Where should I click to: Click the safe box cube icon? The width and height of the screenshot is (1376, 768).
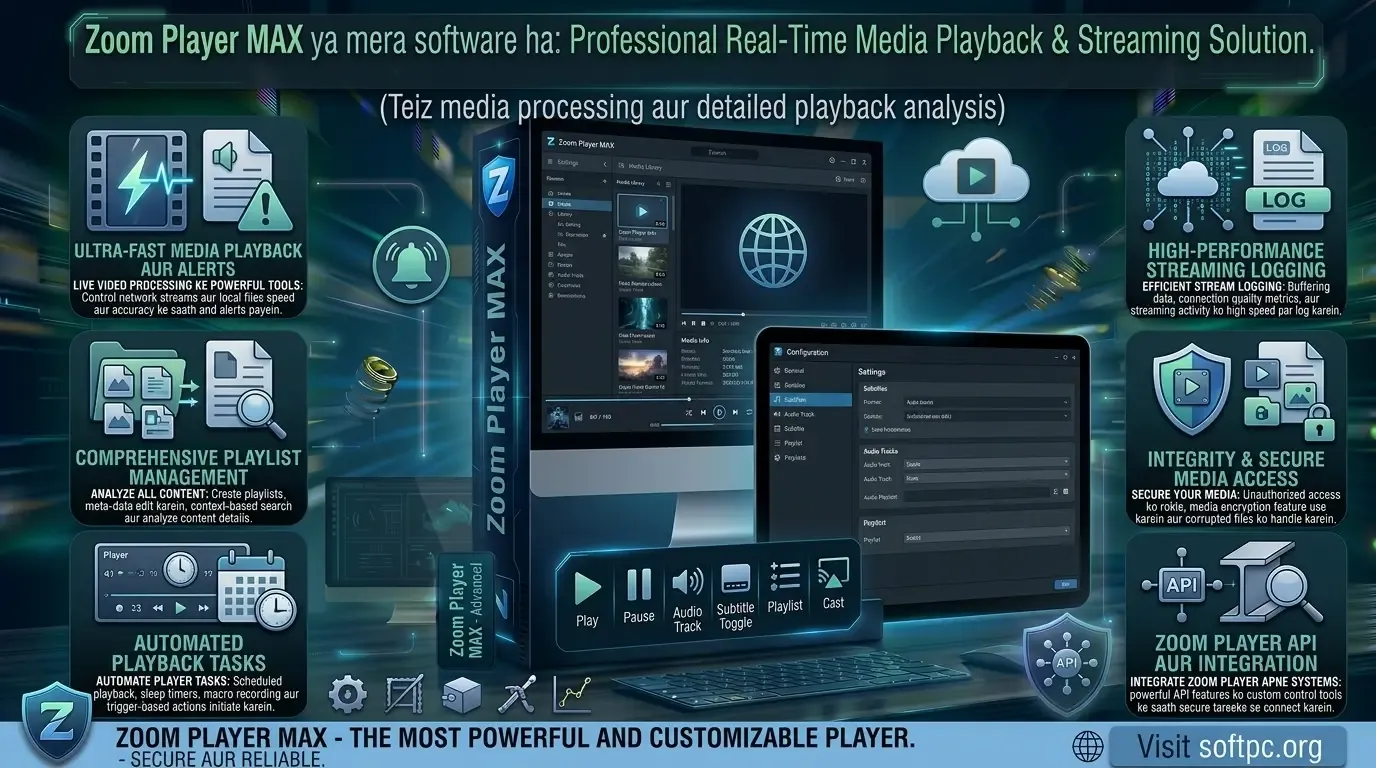[463, 695]
